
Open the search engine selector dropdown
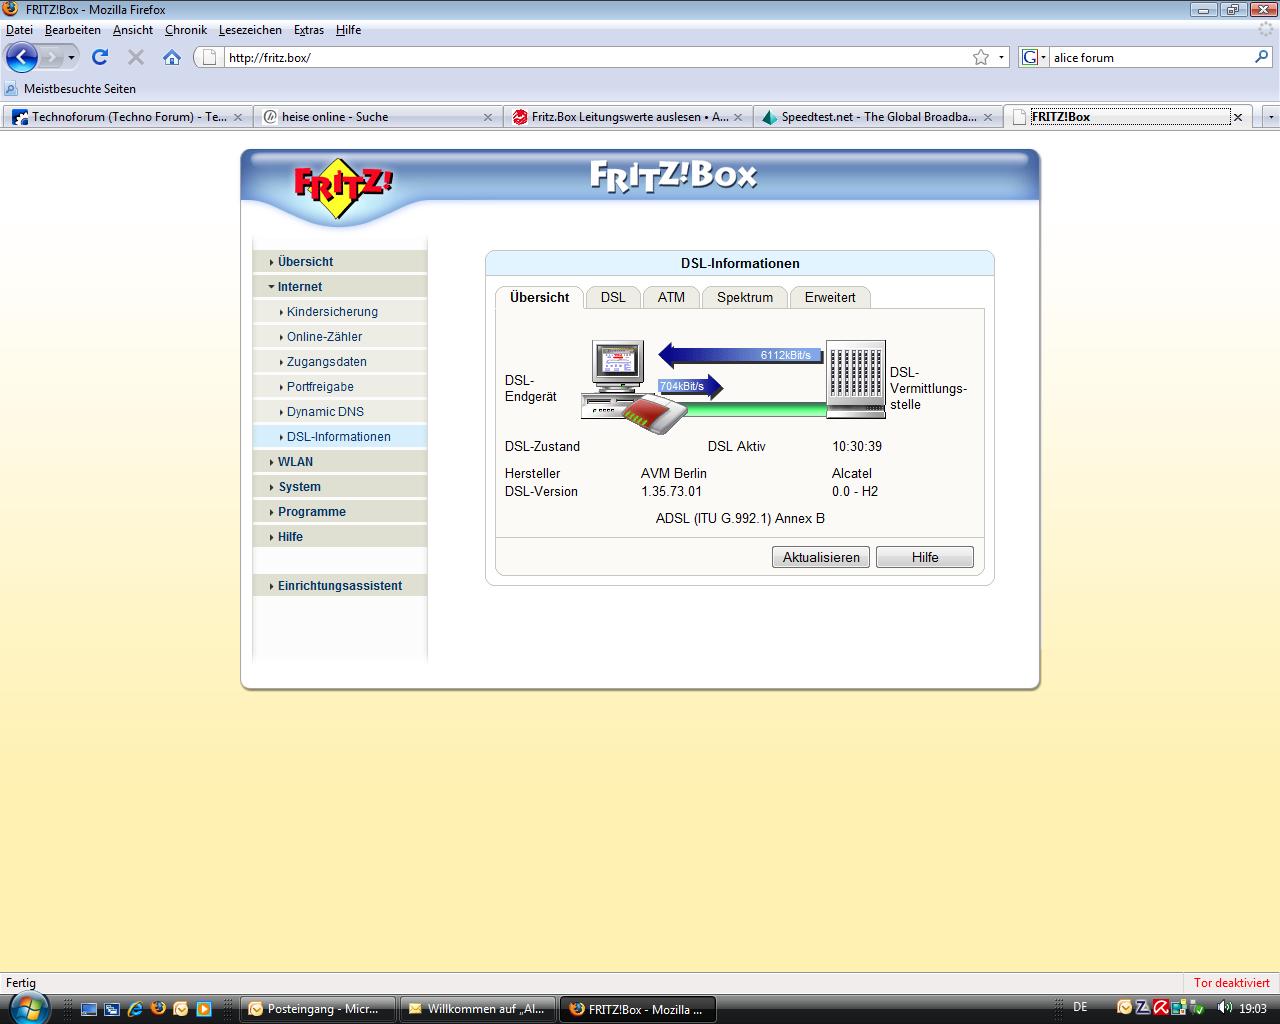pos(1034,57)
